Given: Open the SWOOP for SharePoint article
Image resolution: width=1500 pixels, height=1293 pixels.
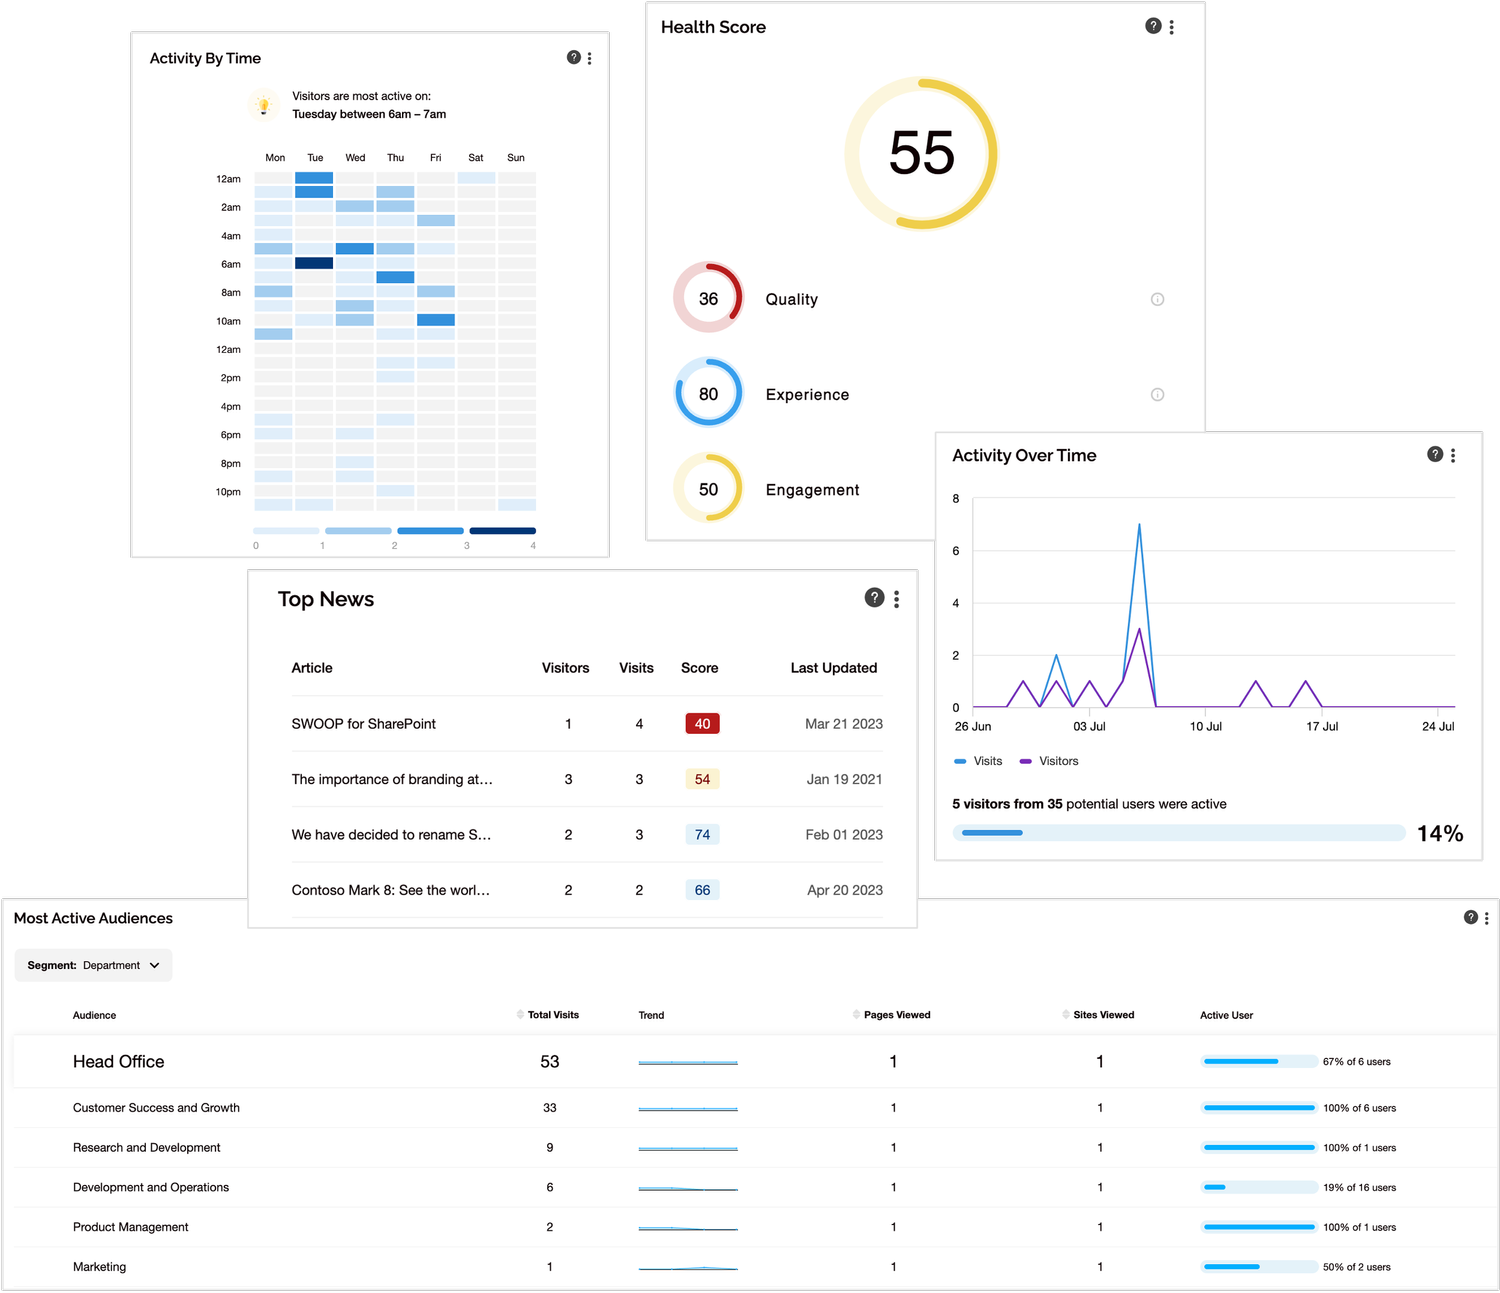Looking at the screenshot, I should pos(363,723).
